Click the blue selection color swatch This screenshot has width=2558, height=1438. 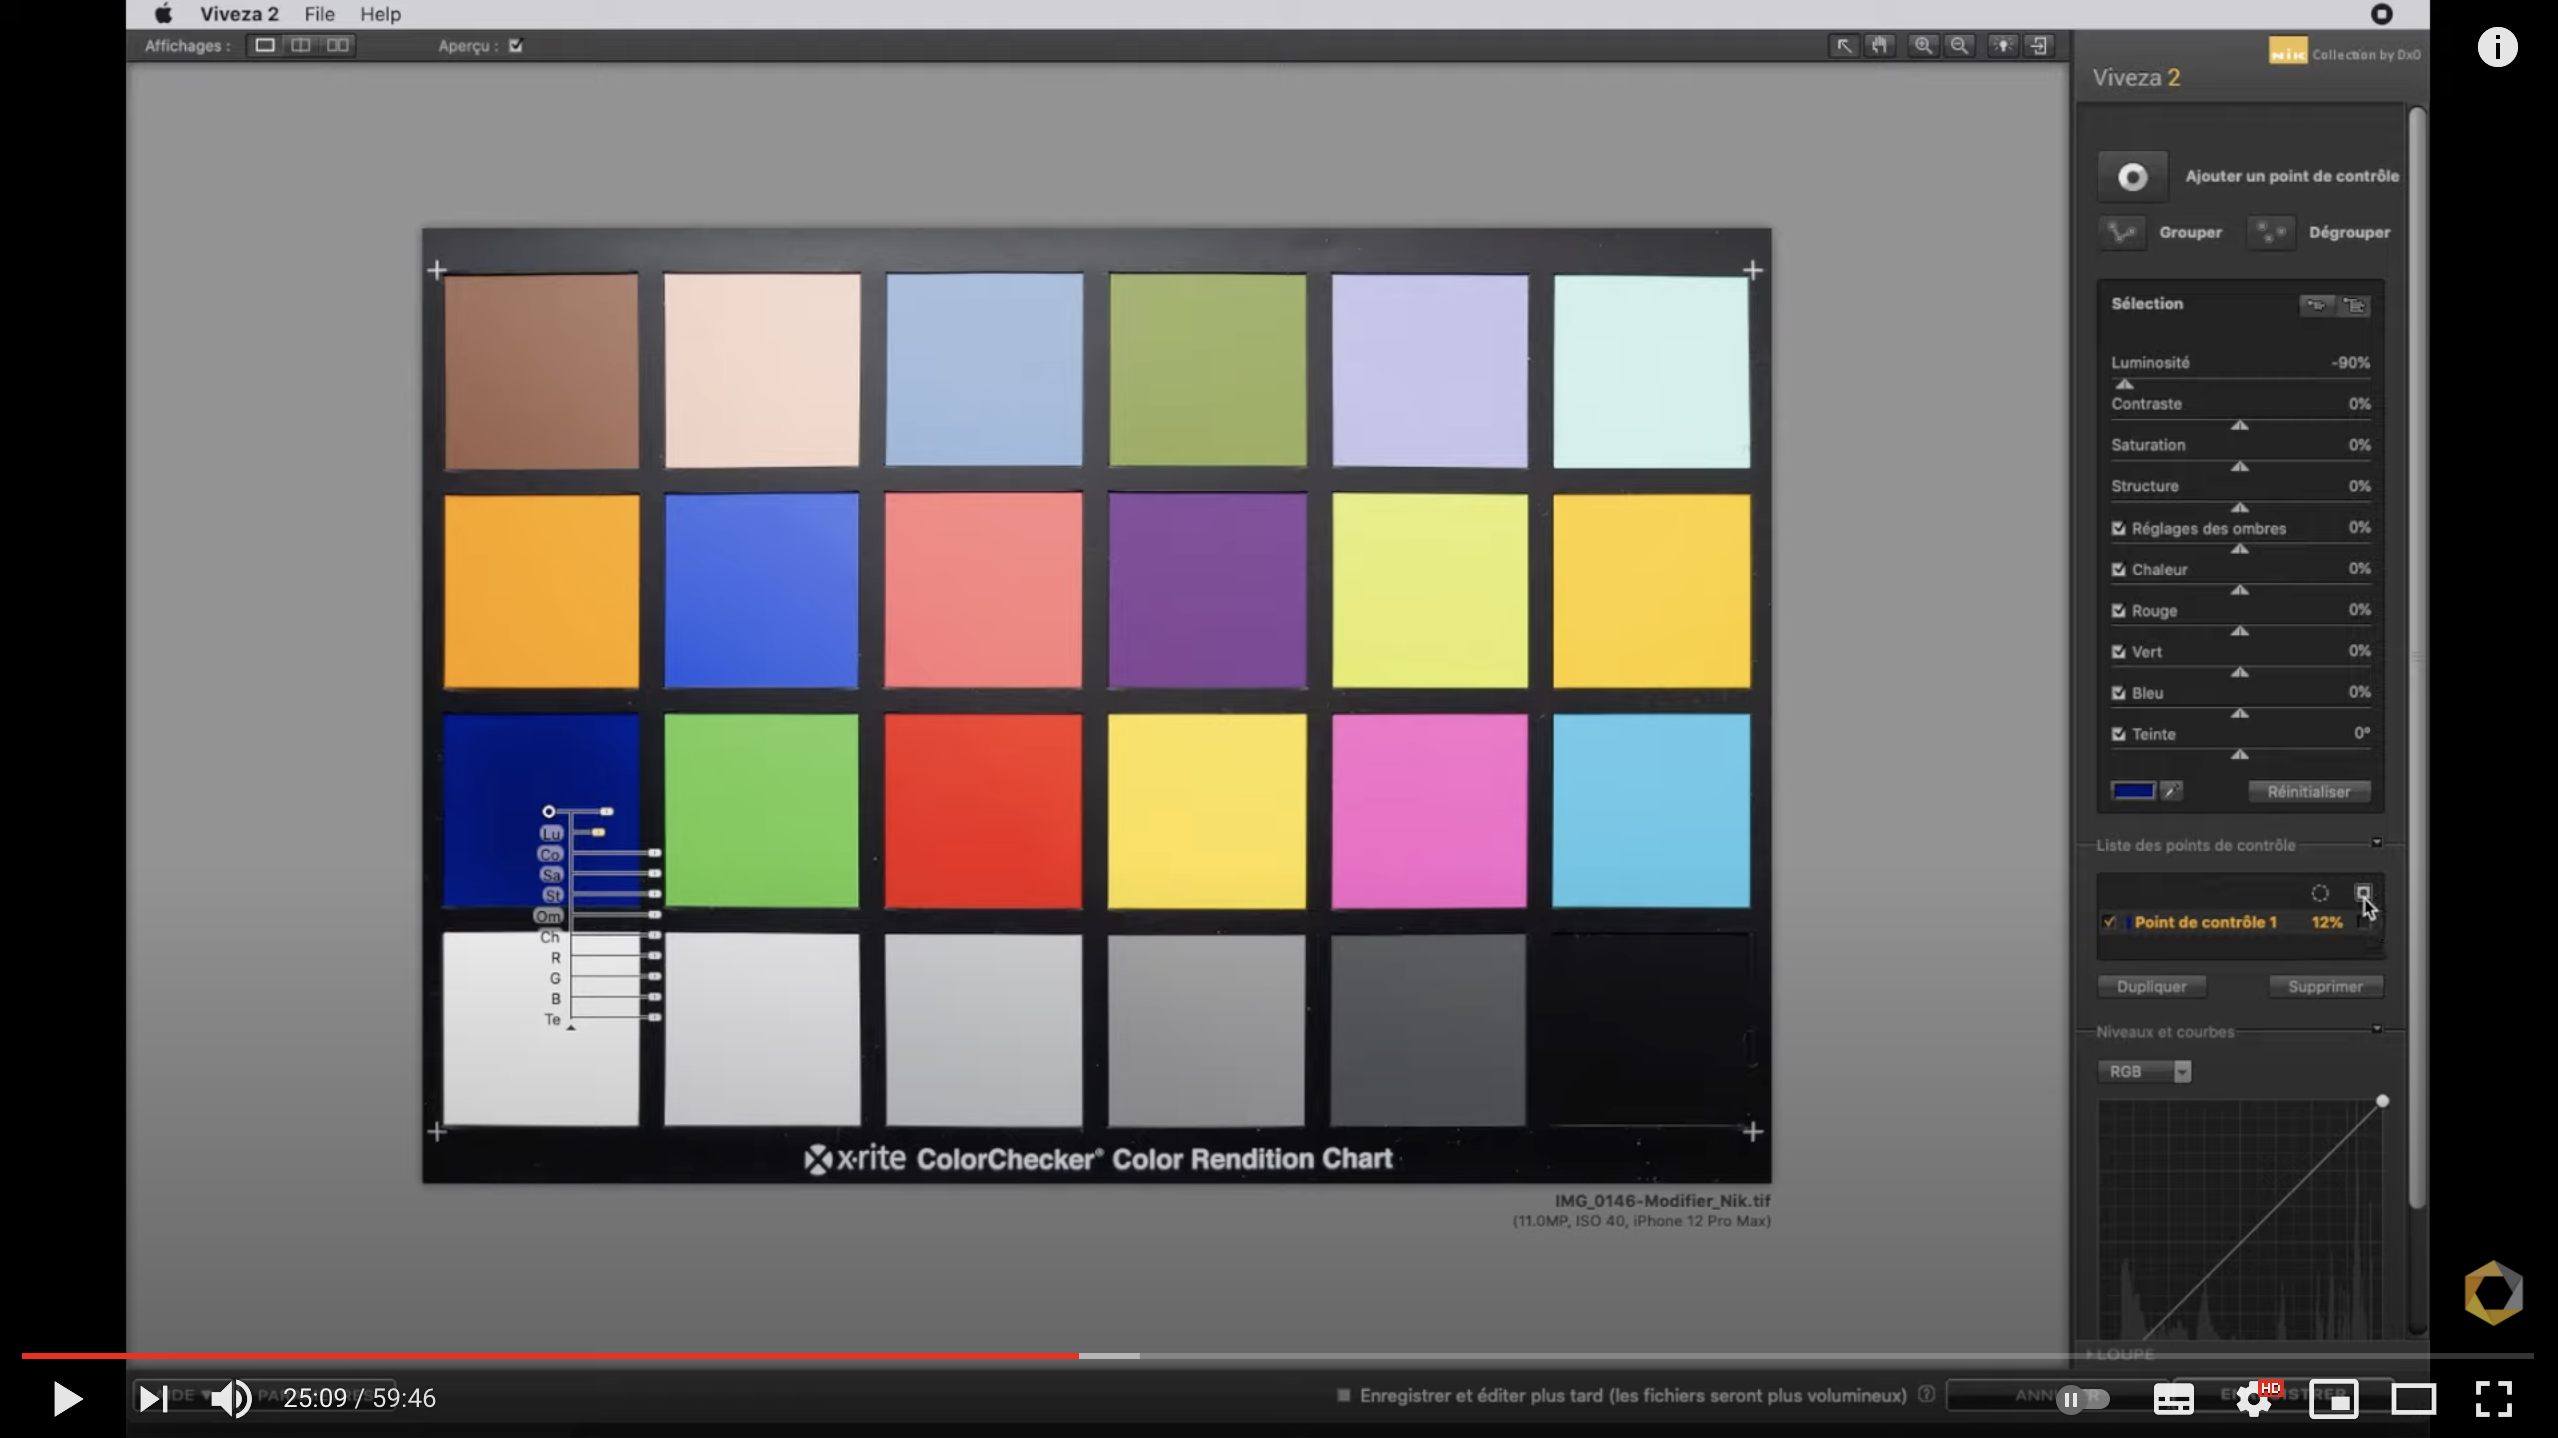coord(2132,791)
